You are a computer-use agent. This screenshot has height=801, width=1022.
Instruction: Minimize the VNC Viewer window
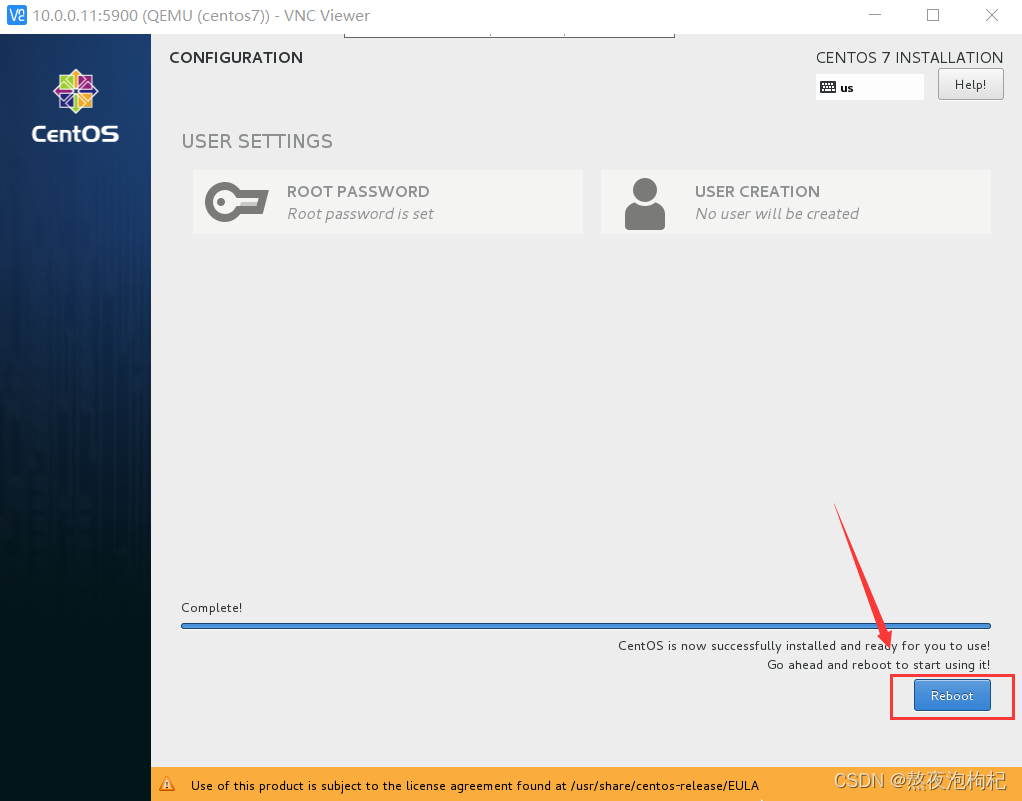875,15
